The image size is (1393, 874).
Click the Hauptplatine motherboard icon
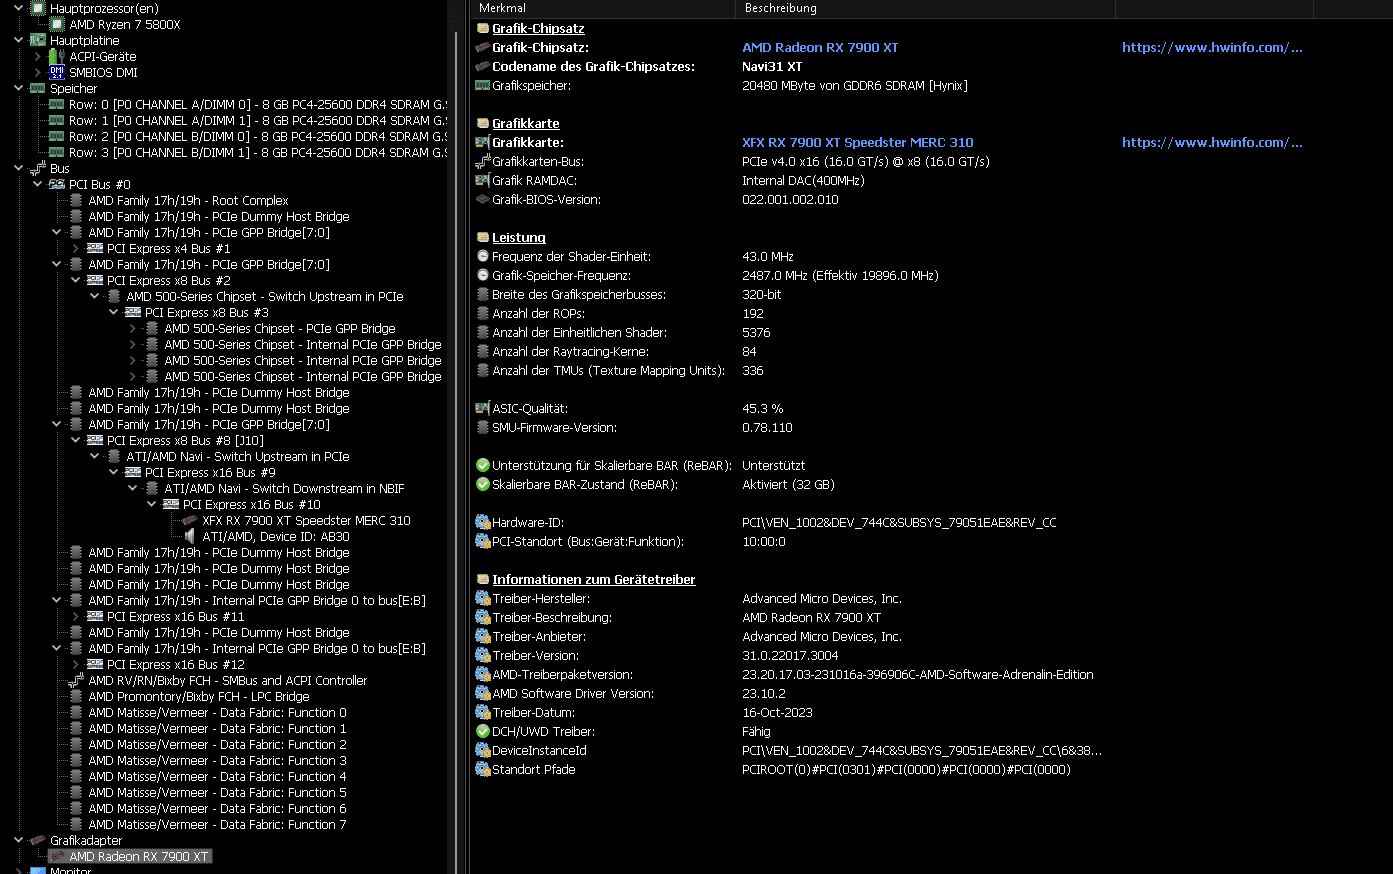[38, 40]
